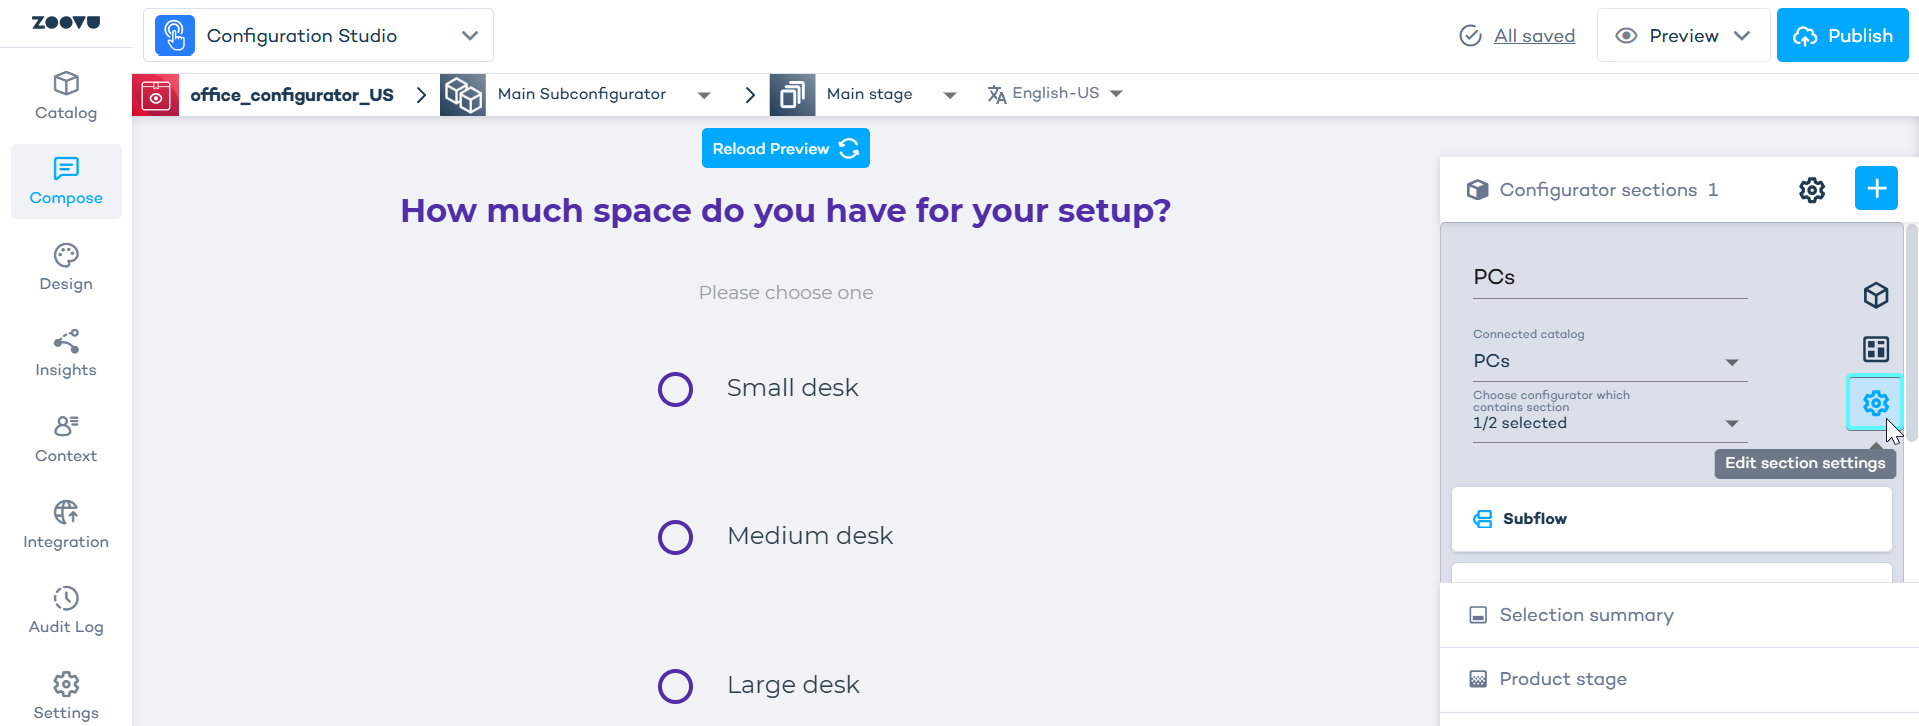This screenshot has height=726, width=1919.
Task: Open Configurator sections settings gear
Action: 1811,190
